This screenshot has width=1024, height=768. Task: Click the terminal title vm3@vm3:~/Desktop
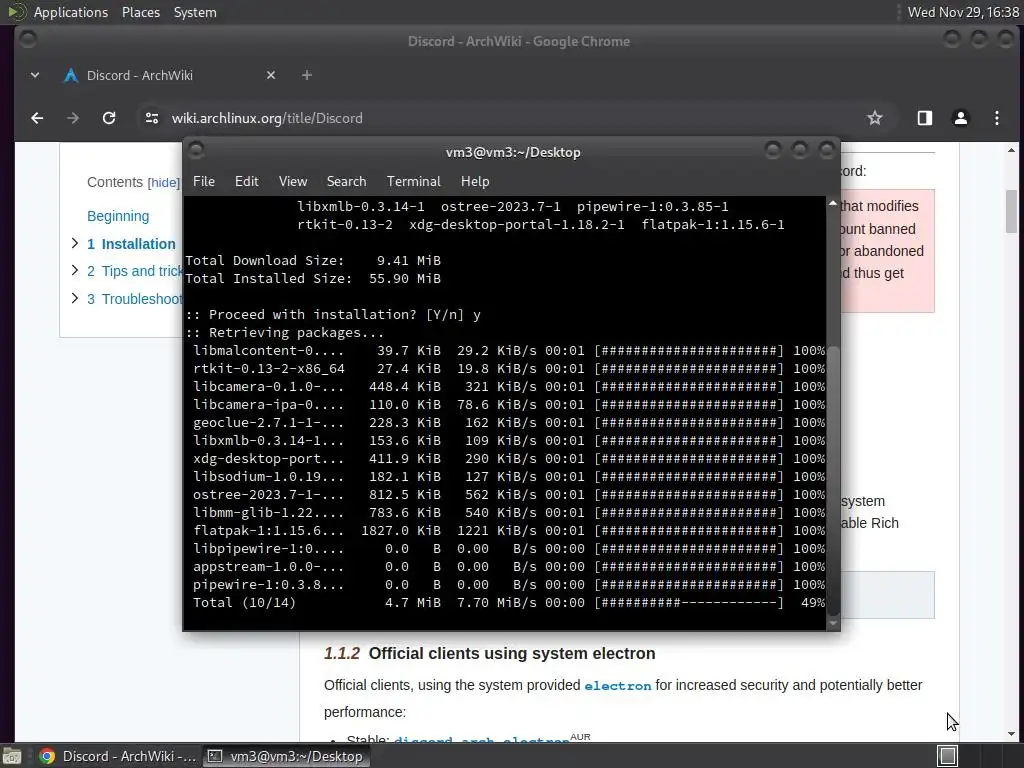[x=513, y=152]
